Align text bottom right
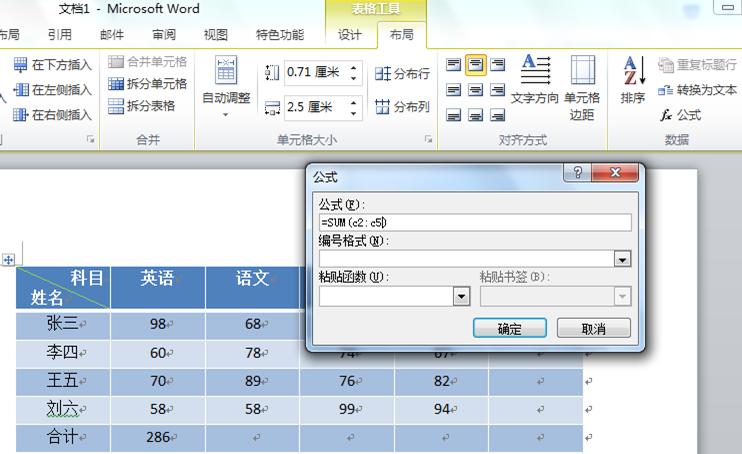Image resolution: width=742 pixels, height=454 pixels. [497, 115]
